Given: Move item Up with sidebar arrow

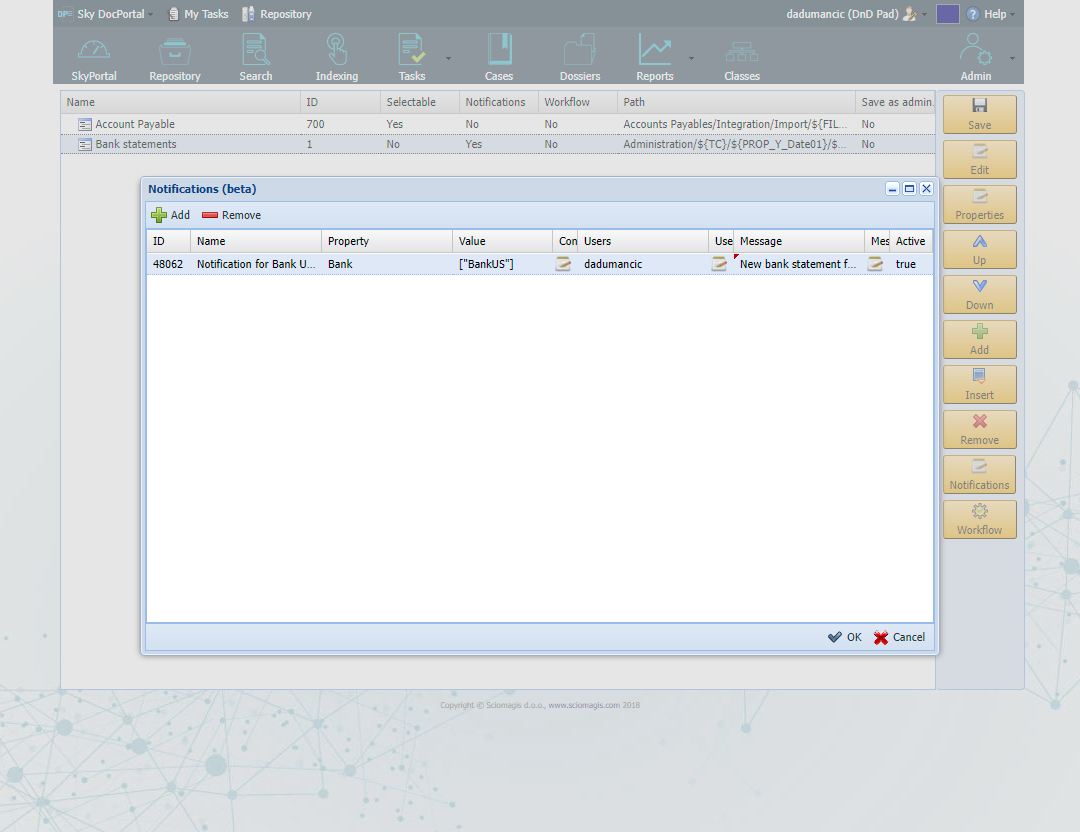Looking at the screenshot, I should point(979,249).
